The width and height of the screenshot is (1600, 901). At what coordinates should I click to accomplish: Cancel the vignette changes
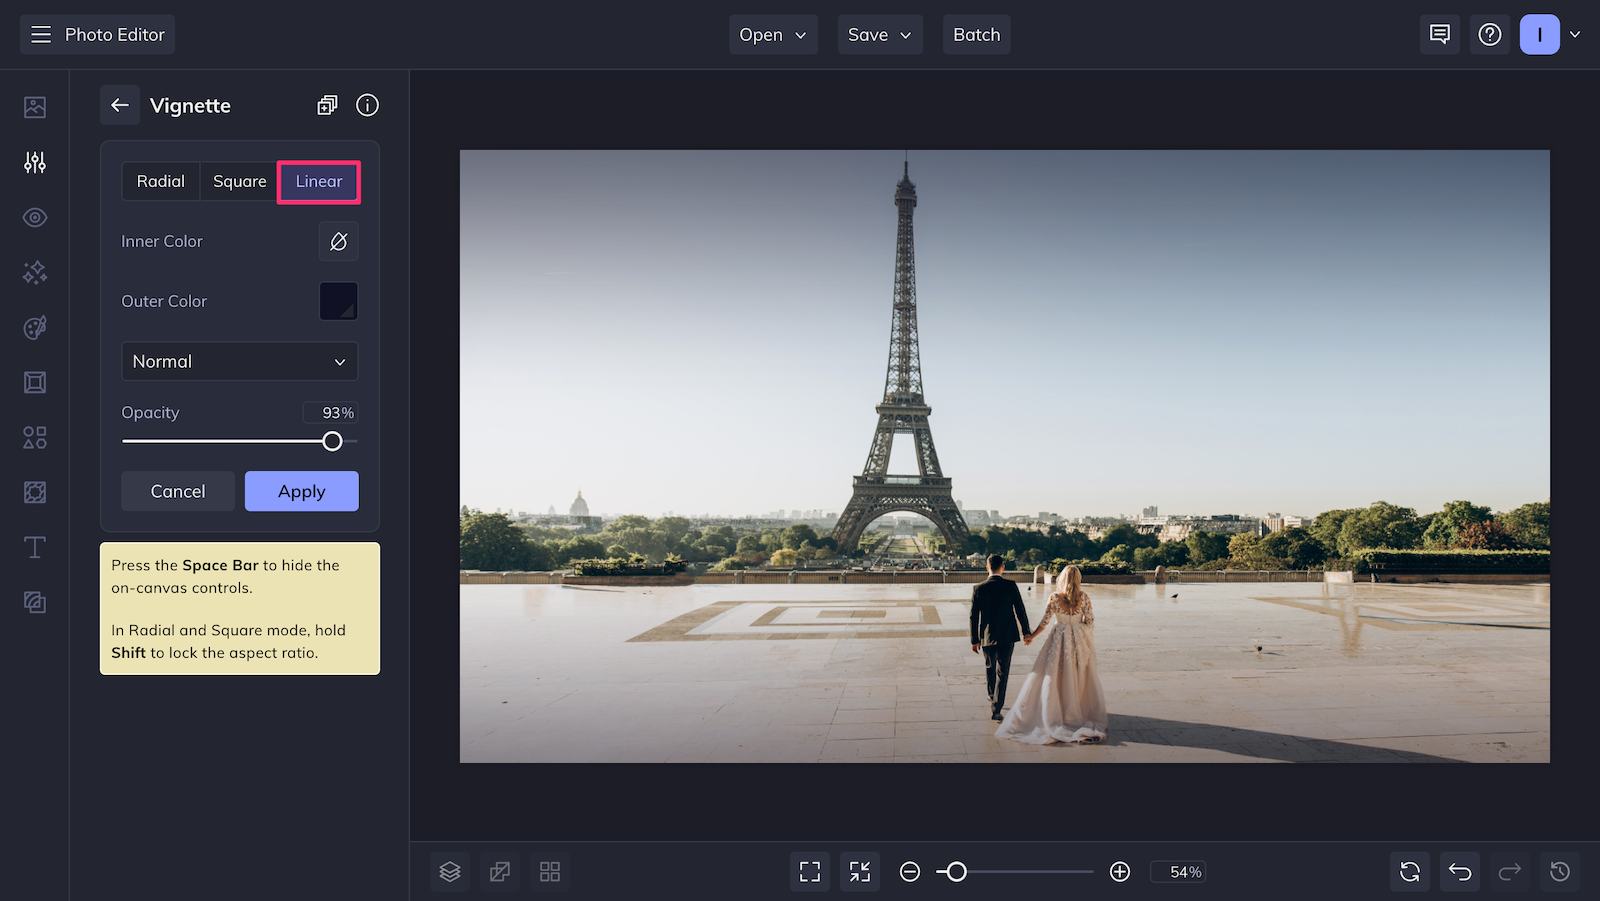coord(178,491)
